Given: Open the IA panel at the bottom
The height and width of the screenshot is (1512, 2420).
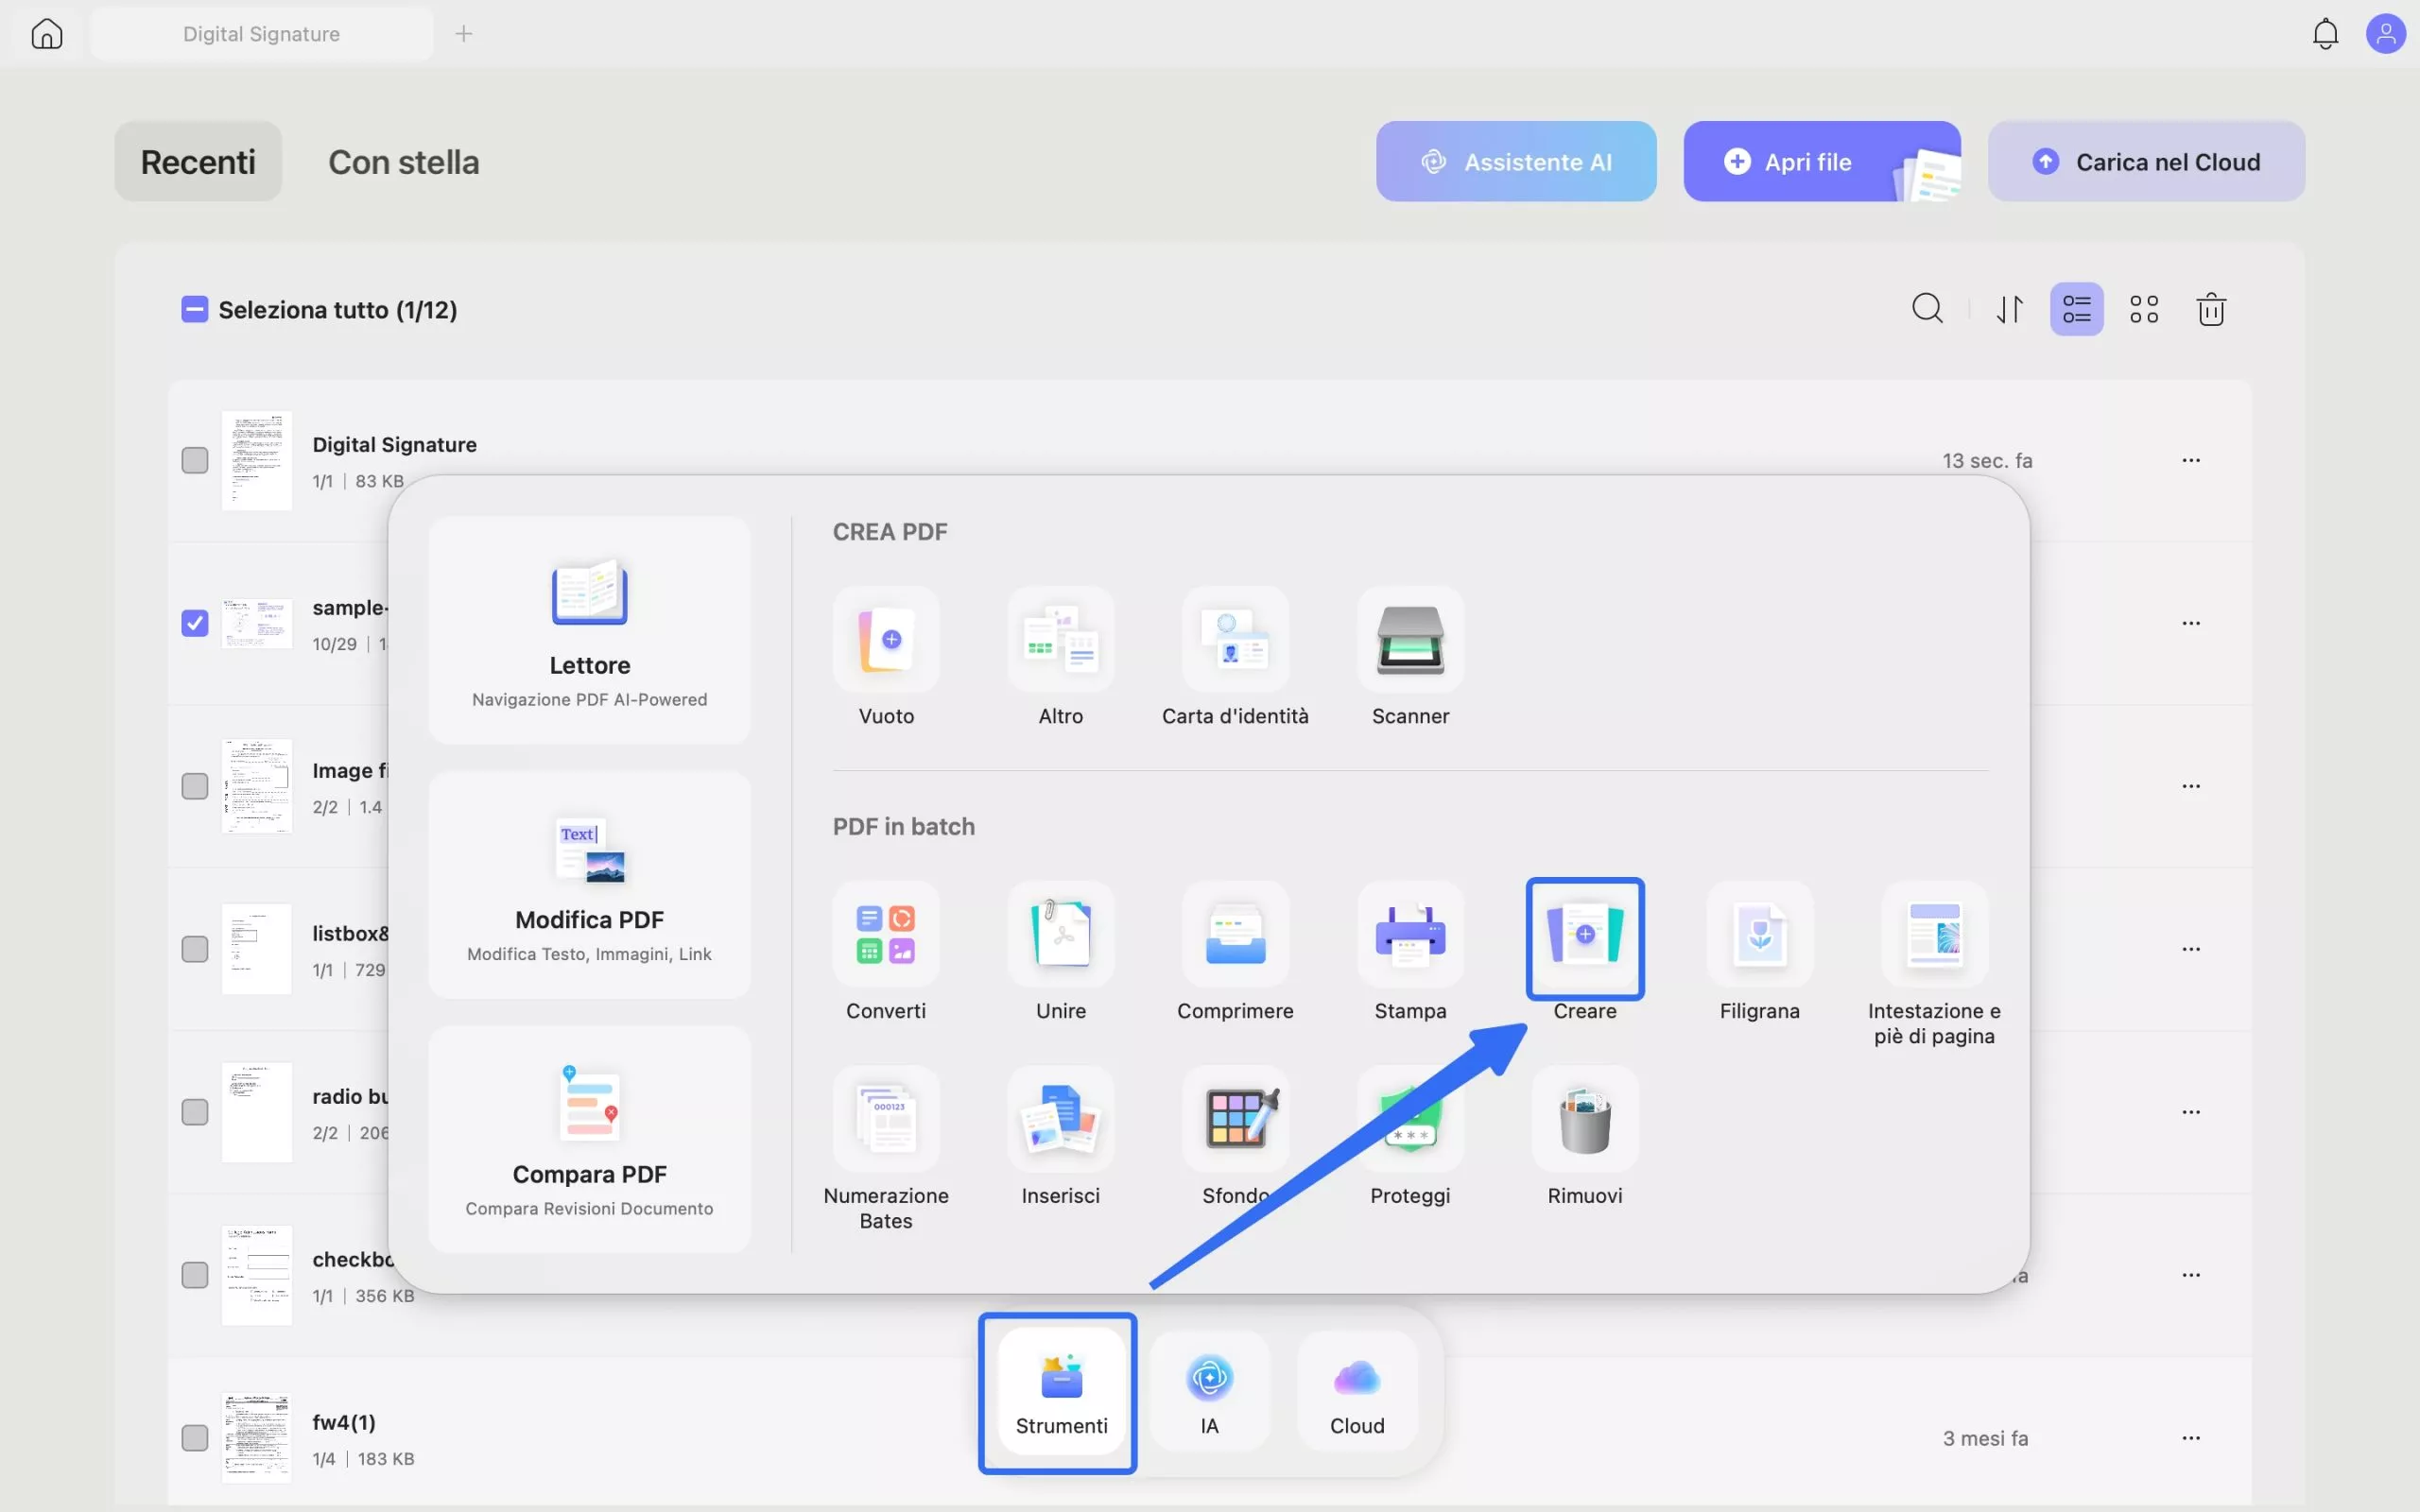Looking at the screenshot, I should tap(1208, 1392).
